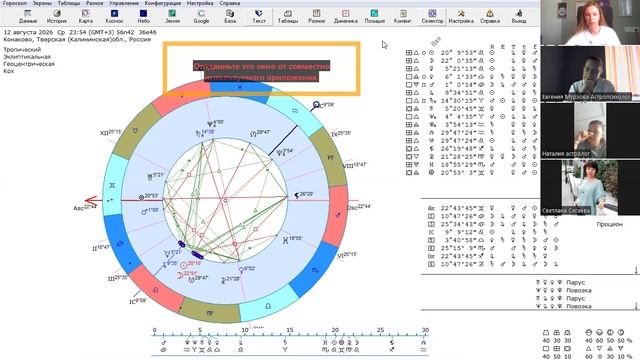Select the Saturn row 14°30'15" in planet table

pos(471,100)
